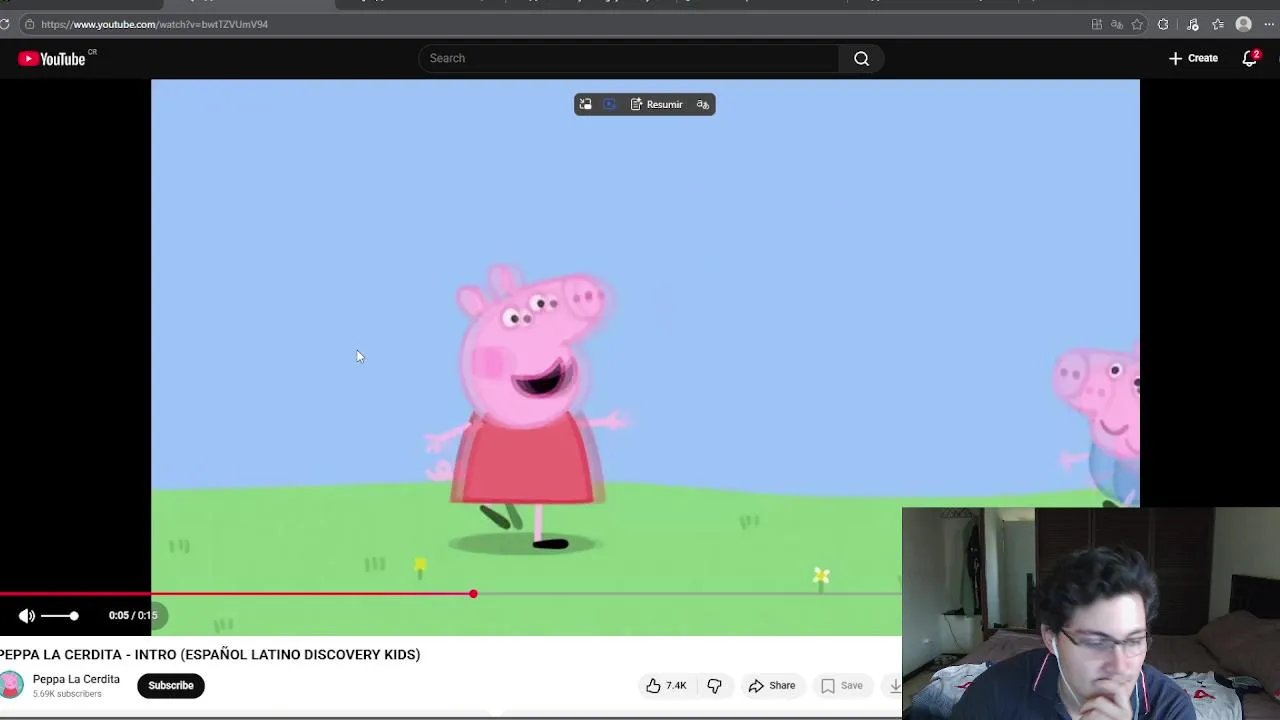Mute the video with the speaker icon
This screenshot has width=1280, height=720.
click(x=27, y=616)
